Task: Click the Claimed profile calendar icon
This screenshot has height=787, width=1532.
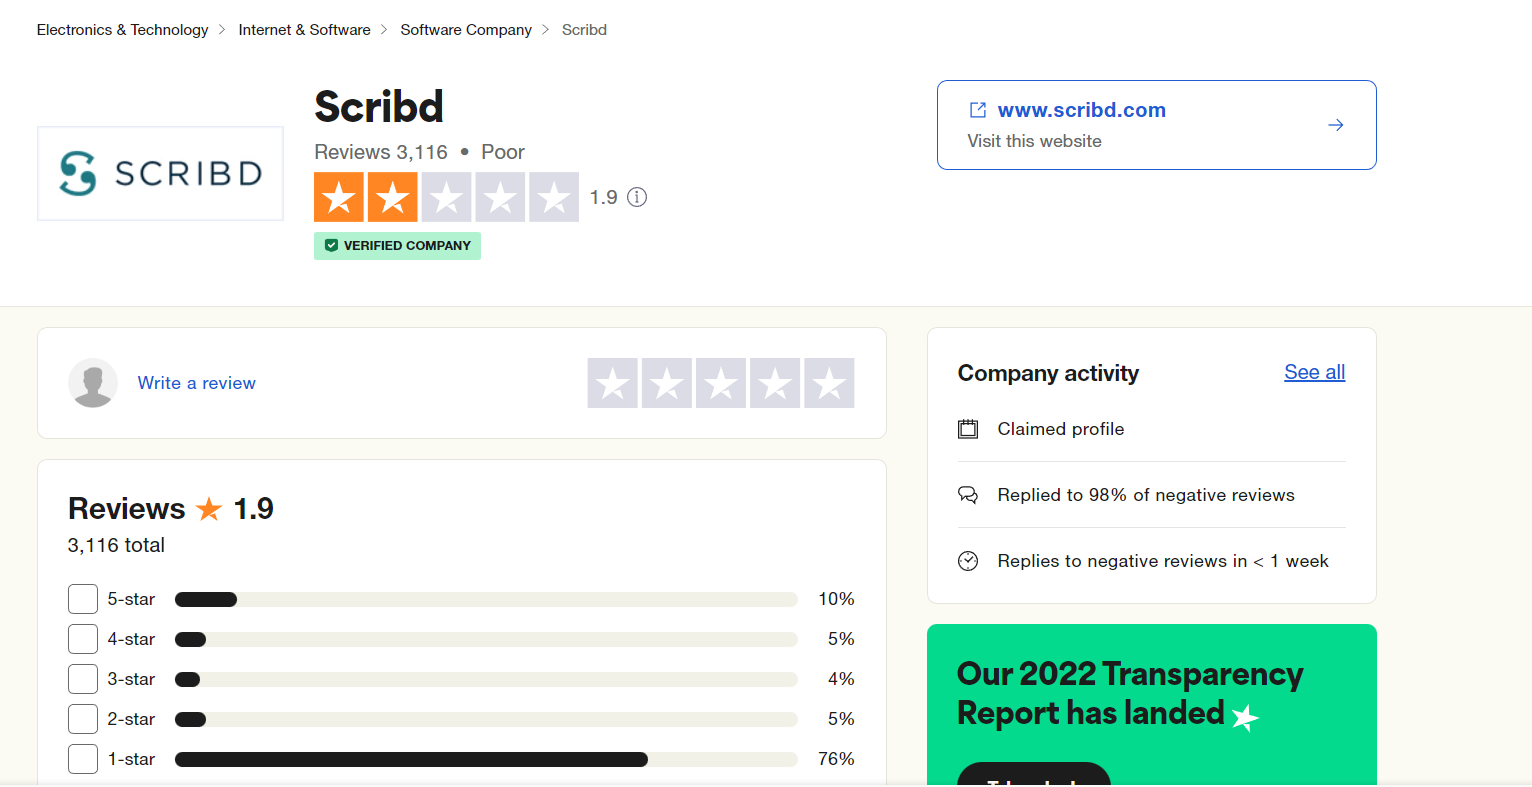Action: click(968, 429)
